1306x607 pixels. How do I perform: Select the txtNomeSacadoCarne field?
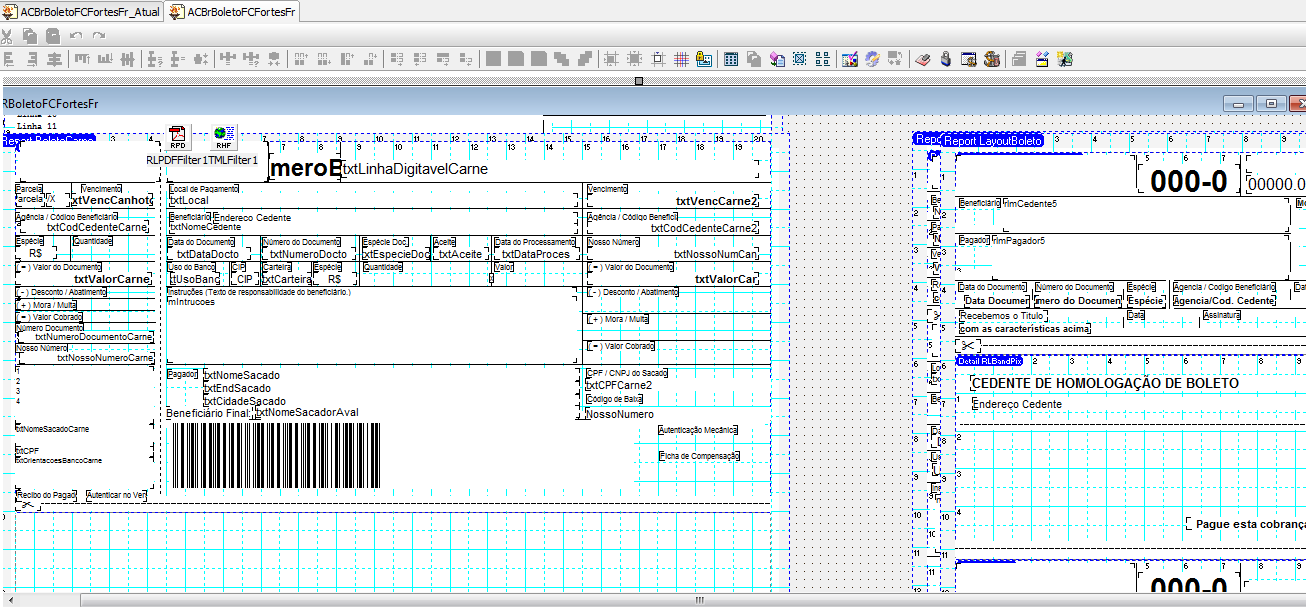coord(53,428)
